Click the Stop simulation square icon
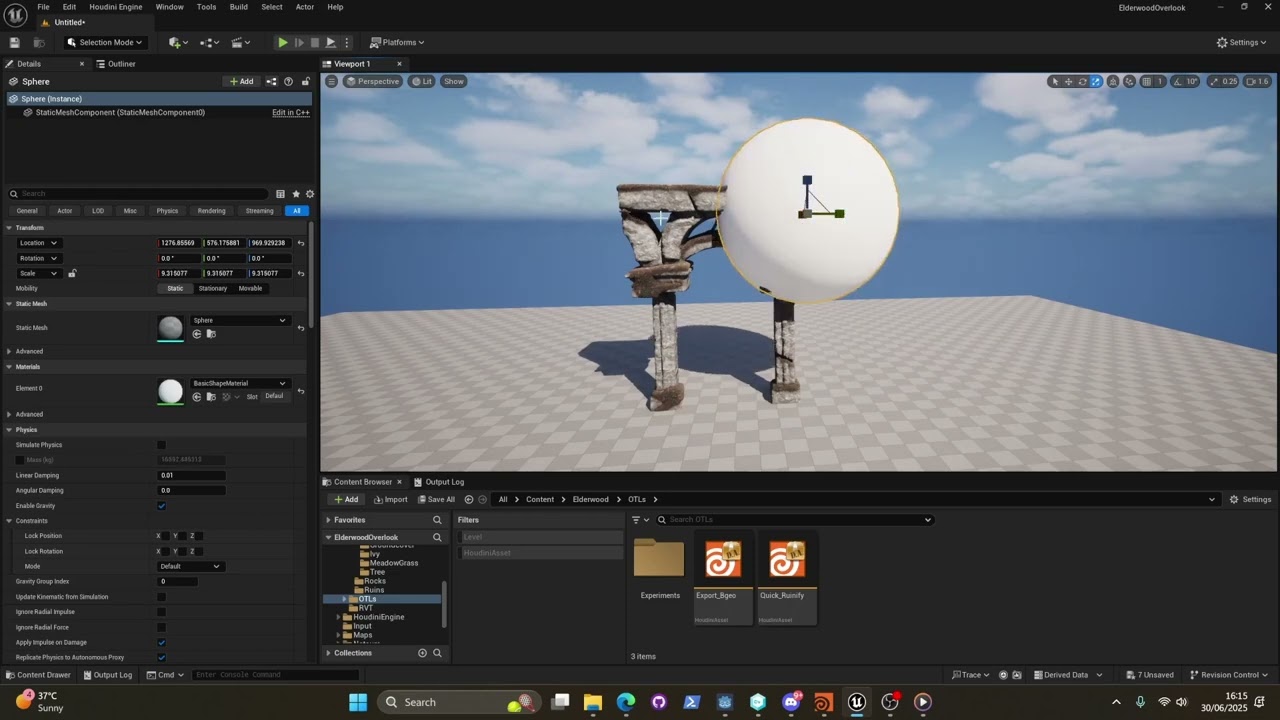The width and height of the screenshot is (1280, 720). pos(315,42)
